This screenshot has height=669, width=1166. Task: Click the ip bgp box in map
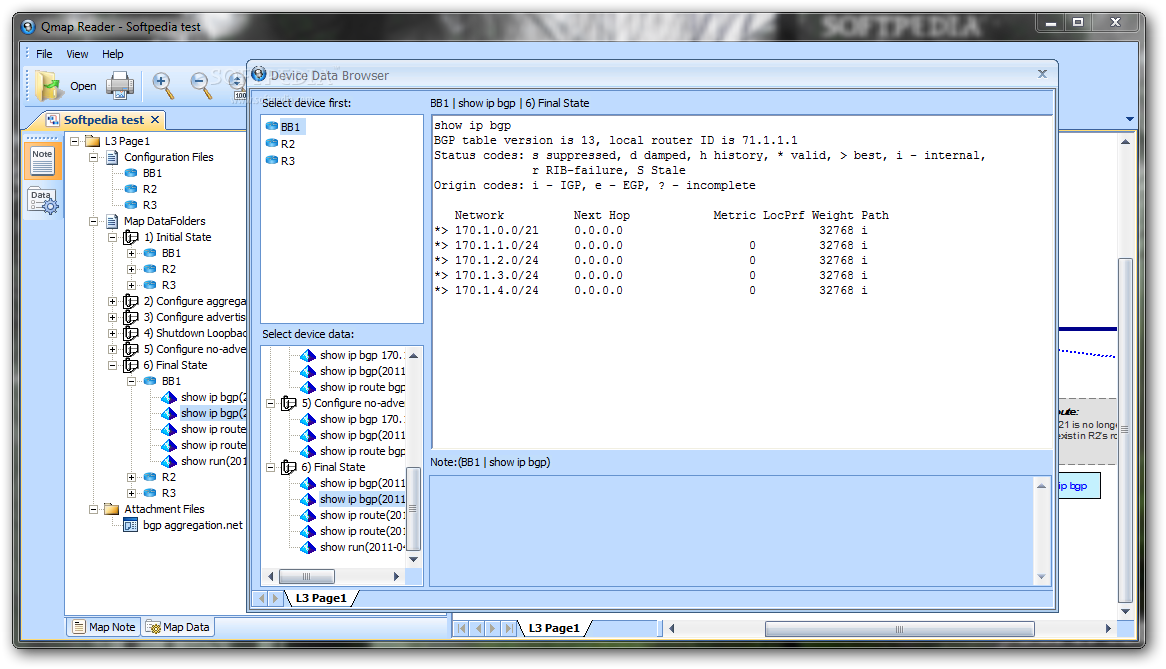click(1078, 486)
